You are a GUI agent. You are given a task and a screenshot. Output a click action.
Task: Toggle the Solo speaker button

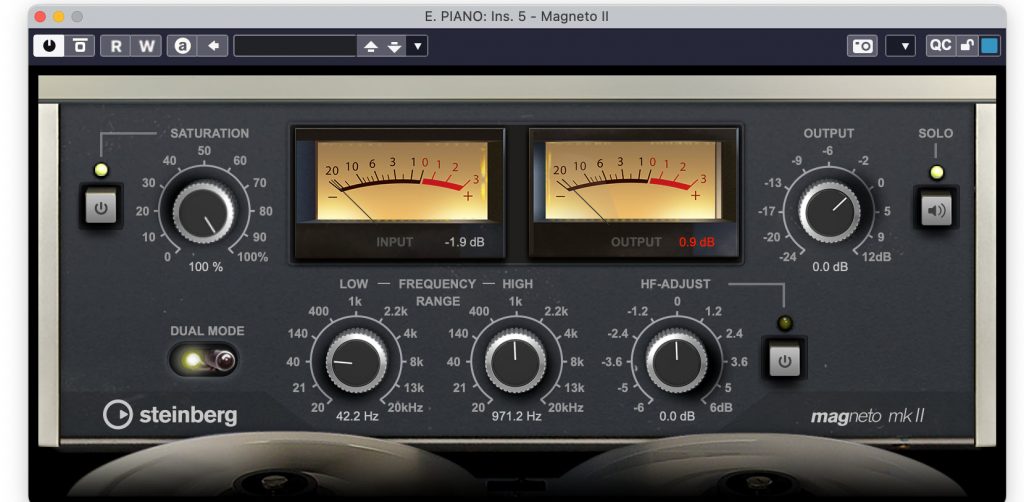point(936,210)
